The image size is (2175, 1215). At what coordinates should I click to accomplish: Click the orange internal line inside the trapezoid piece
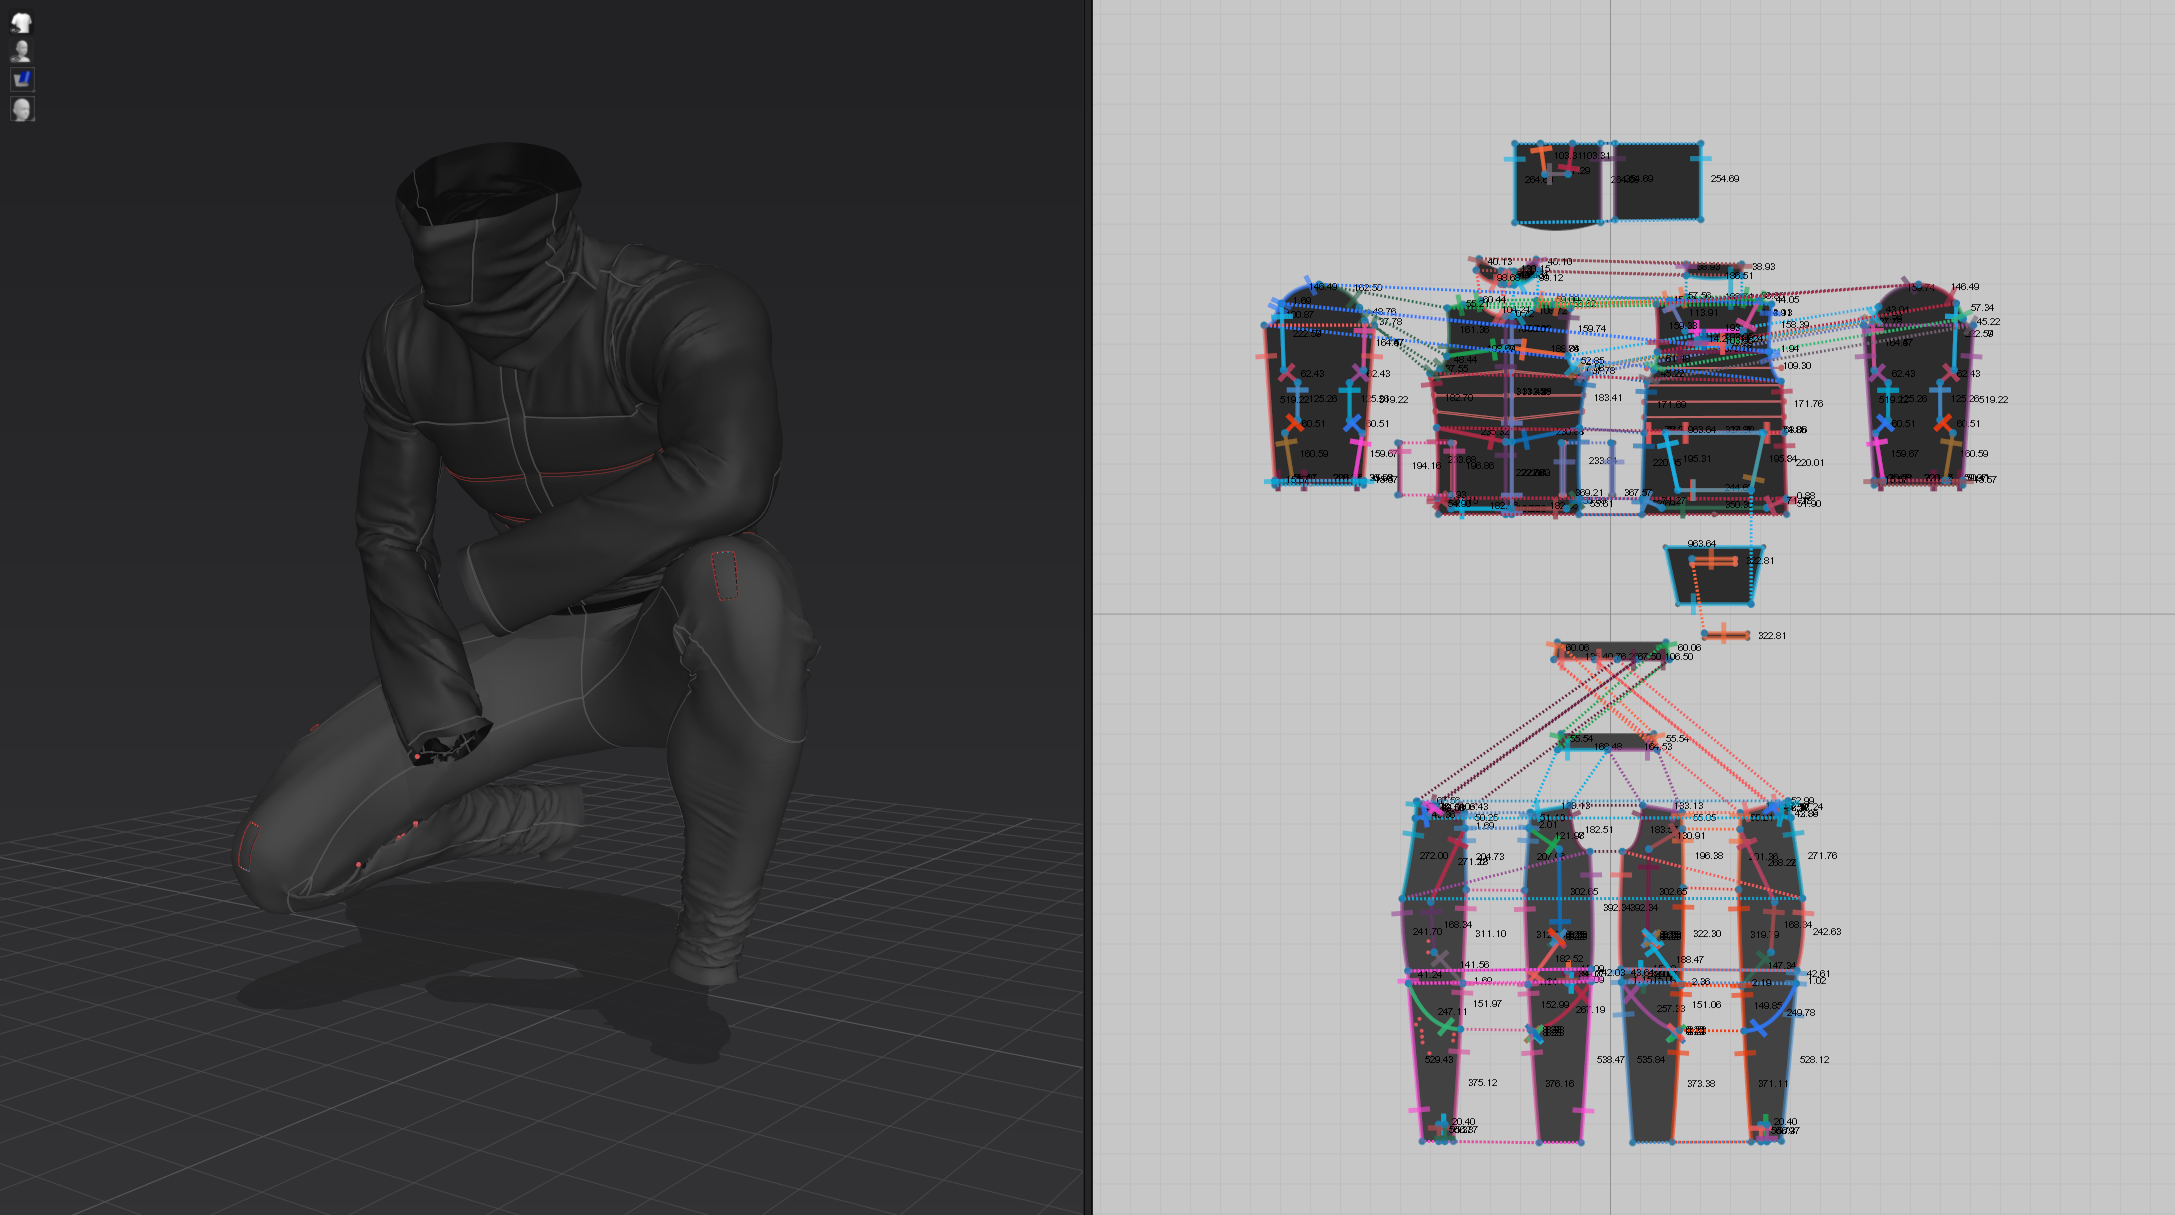[x=1715, y=562]
